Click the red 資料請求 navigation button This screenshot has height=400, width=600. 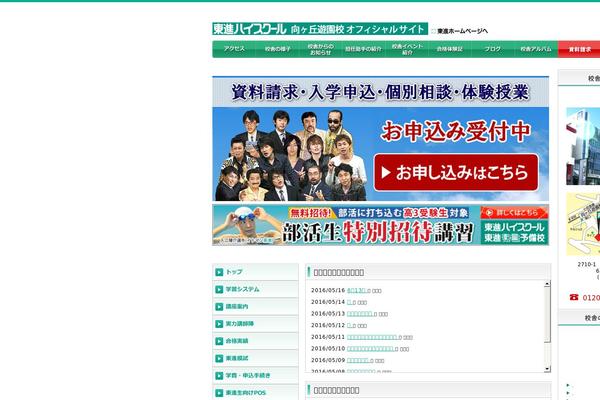(579, 49)
